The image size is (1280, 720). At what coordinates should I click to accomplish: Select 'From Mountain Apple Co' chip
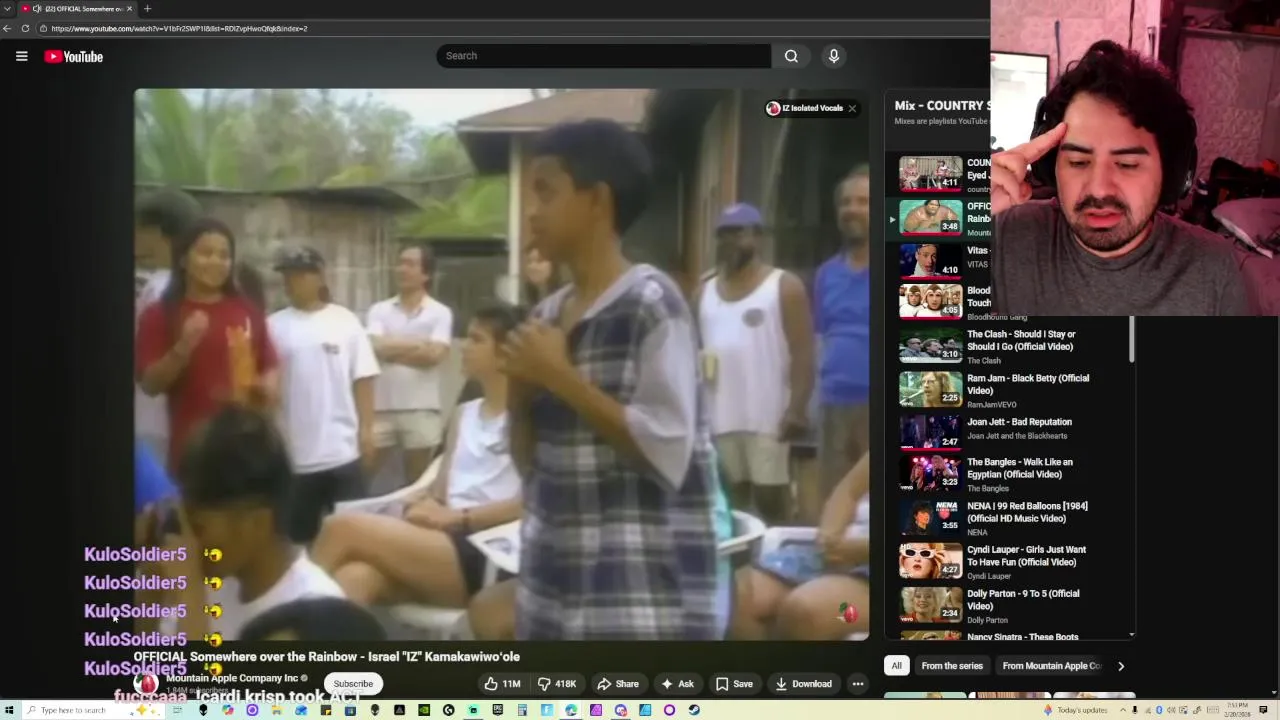tap(1051, 666)
